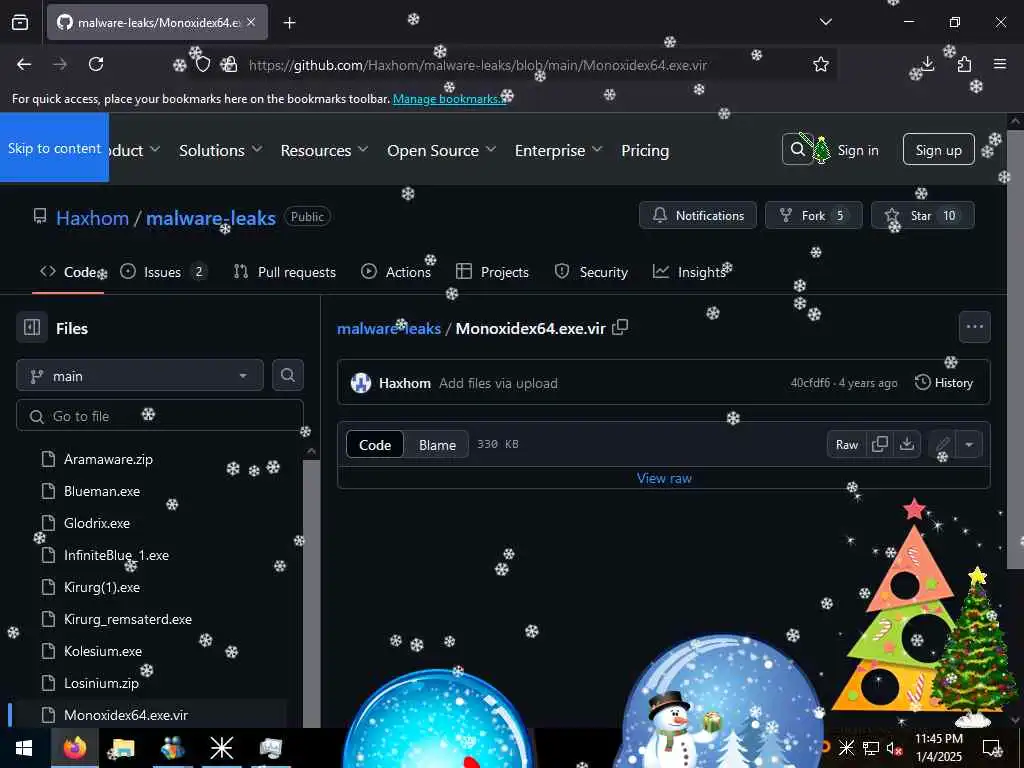This screenshot has height=768, width=1024.
Task: Open the Add files via upload commit
Action: pyautogui.click(x=498, y=383)
